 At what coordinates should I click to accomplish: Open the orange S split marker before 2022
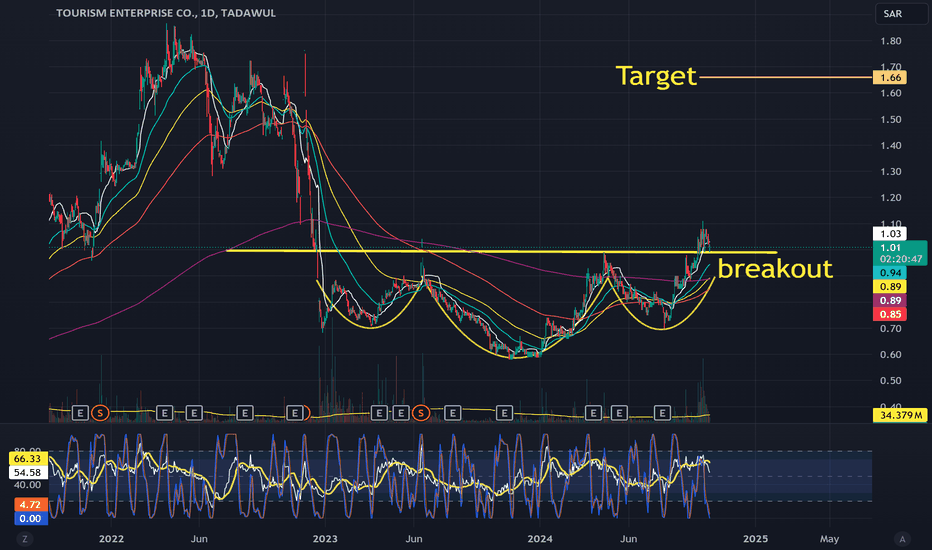pos(100,413)
